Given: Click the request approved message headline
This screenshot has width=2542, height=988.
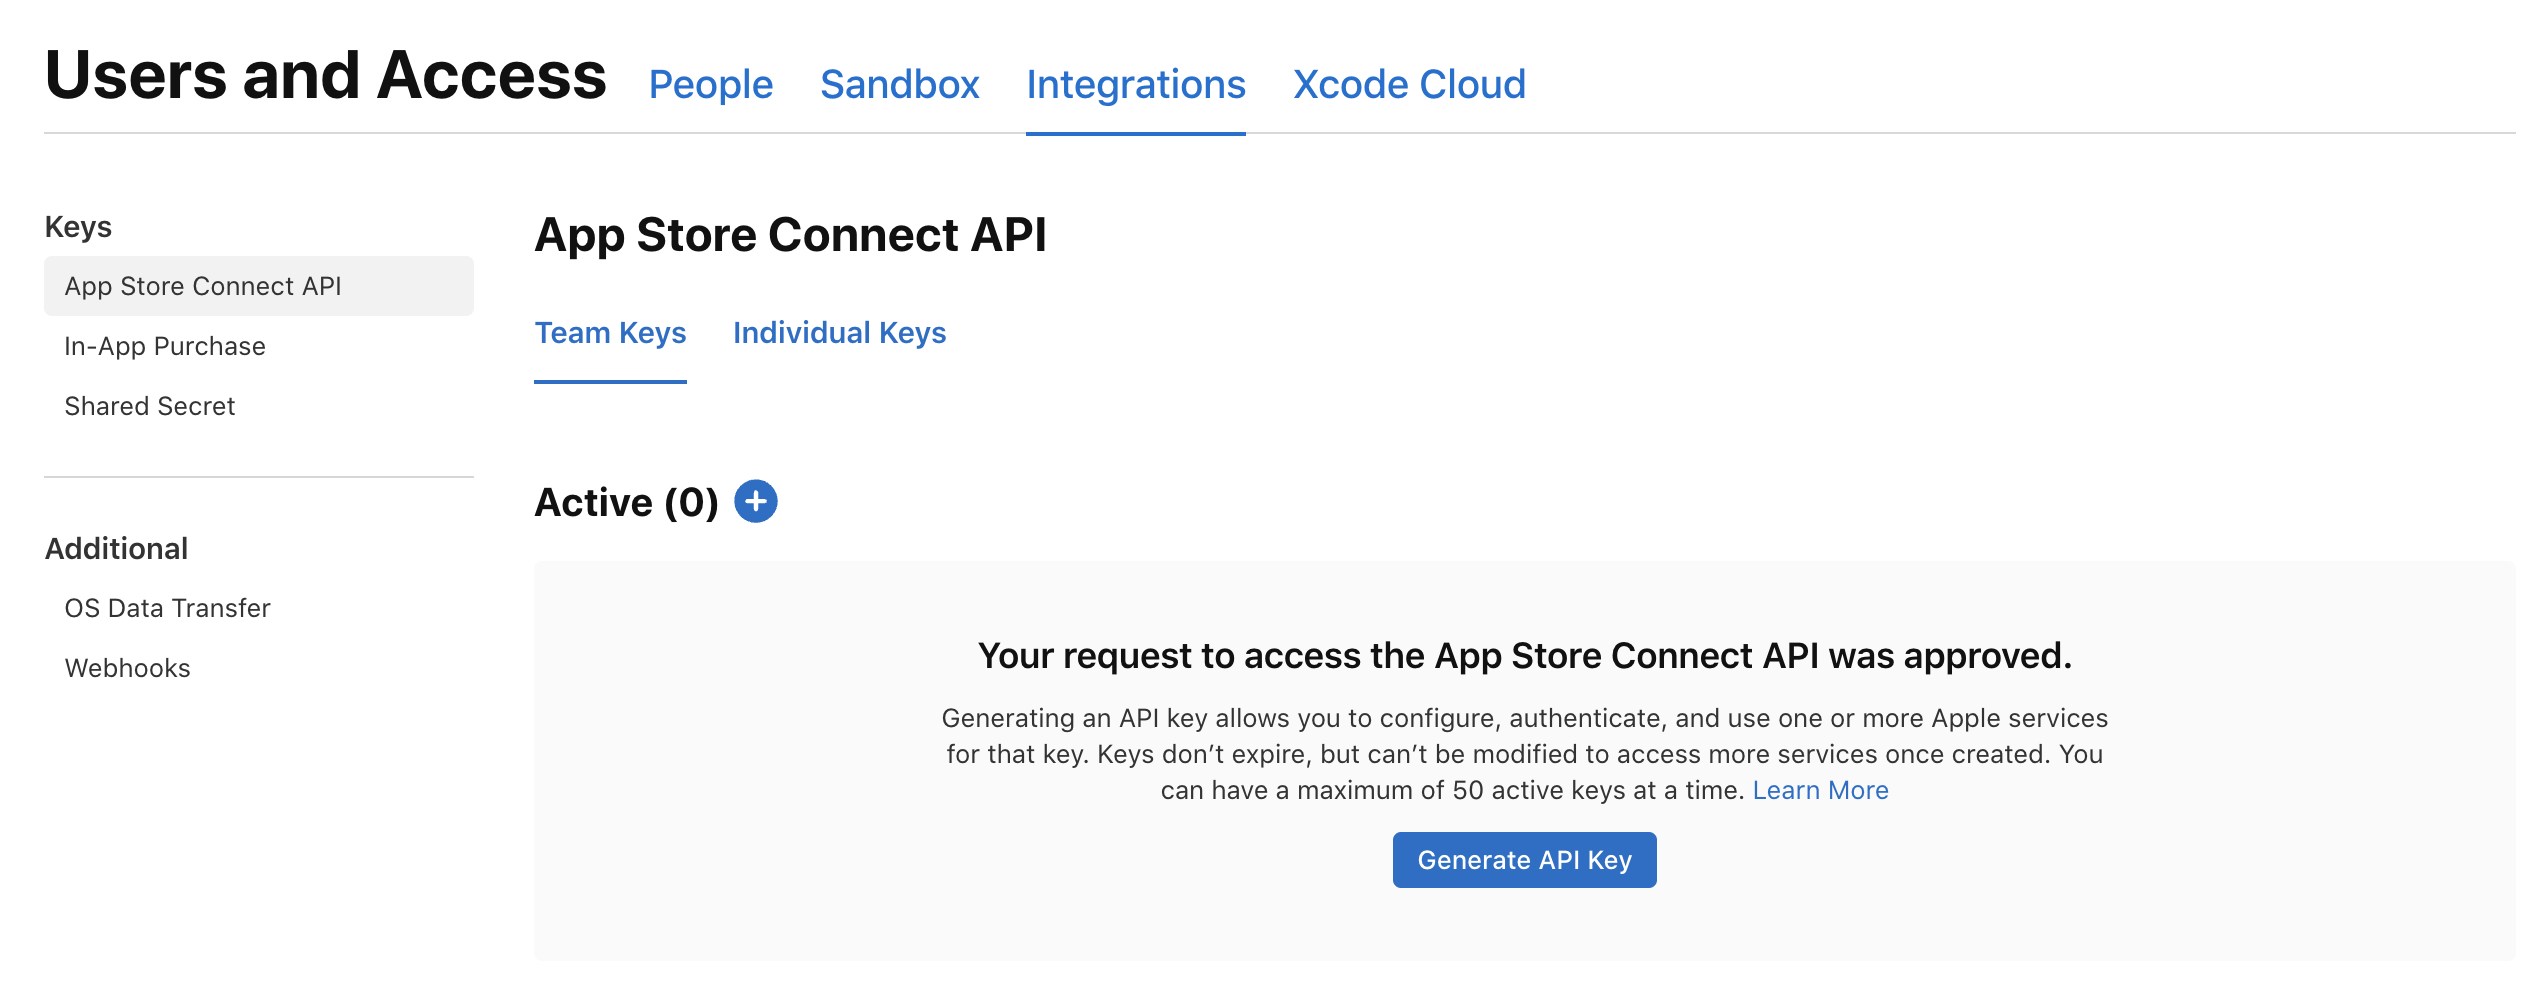Looking at the screenshot, I should tap(1525, 656).
